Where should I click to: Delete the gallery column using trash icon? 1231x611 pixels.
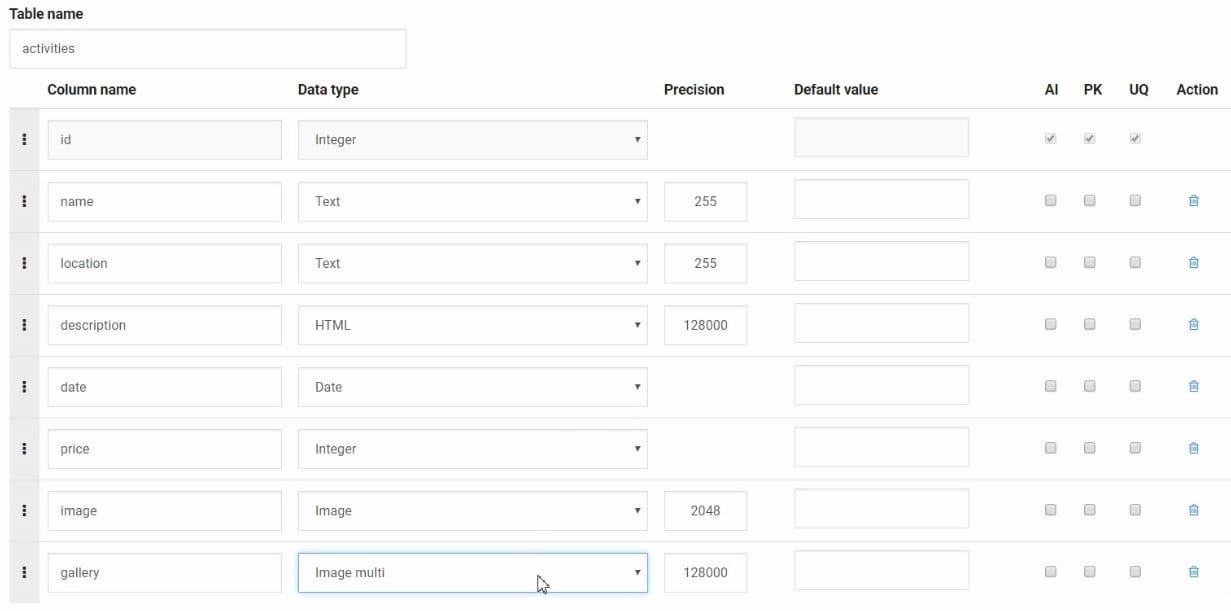tap(1193, 572)
